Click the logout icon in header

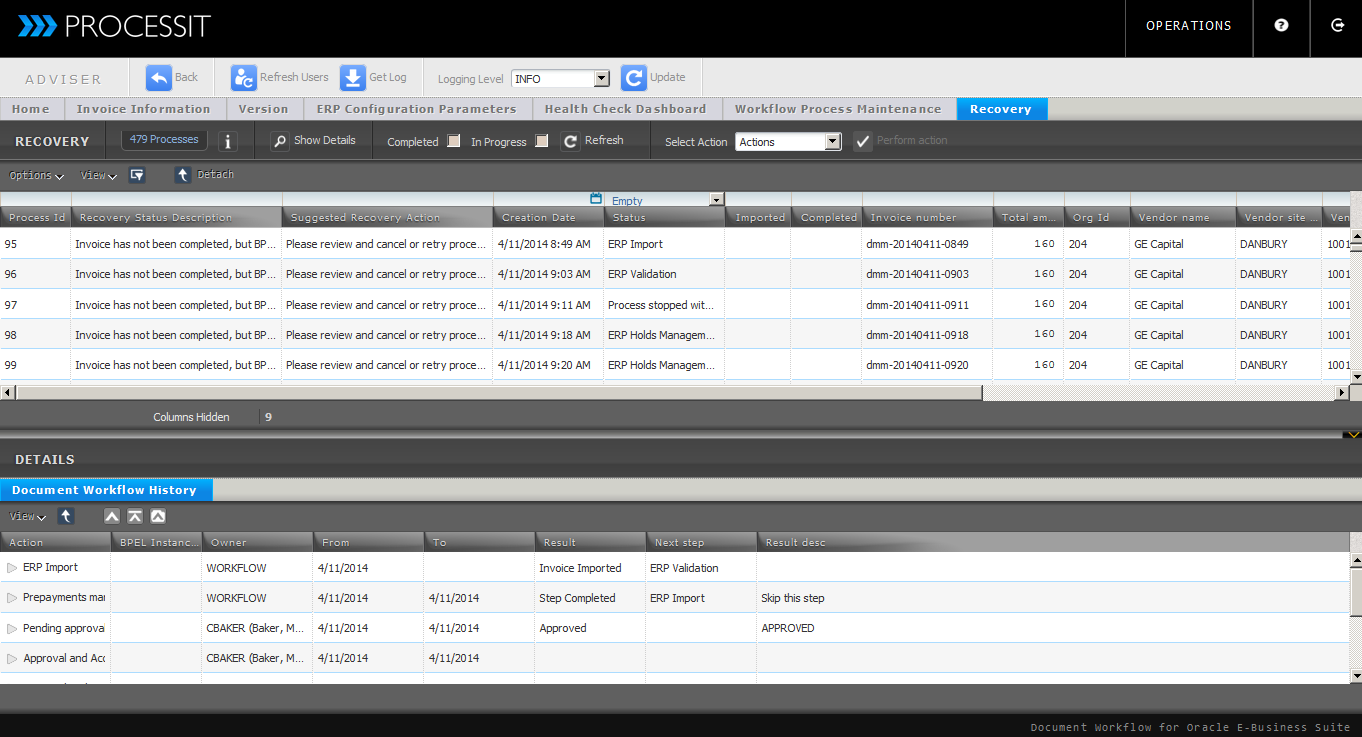coord(1337,26)
